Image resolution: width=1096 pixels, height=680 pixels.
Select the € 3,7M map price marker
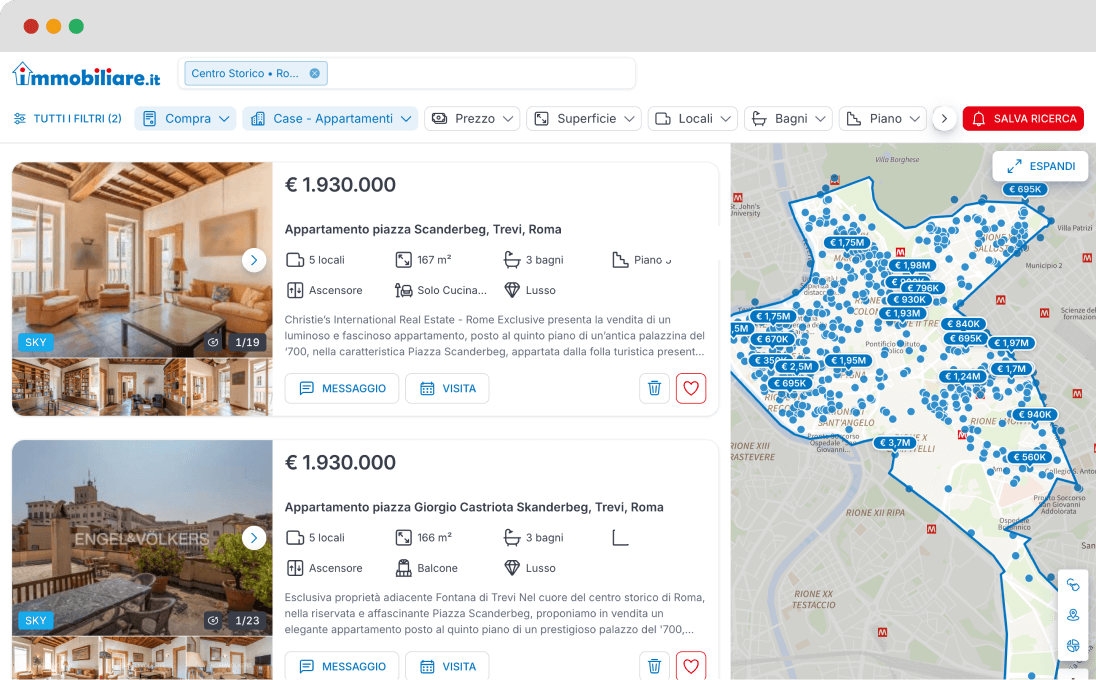click(895, 442)
